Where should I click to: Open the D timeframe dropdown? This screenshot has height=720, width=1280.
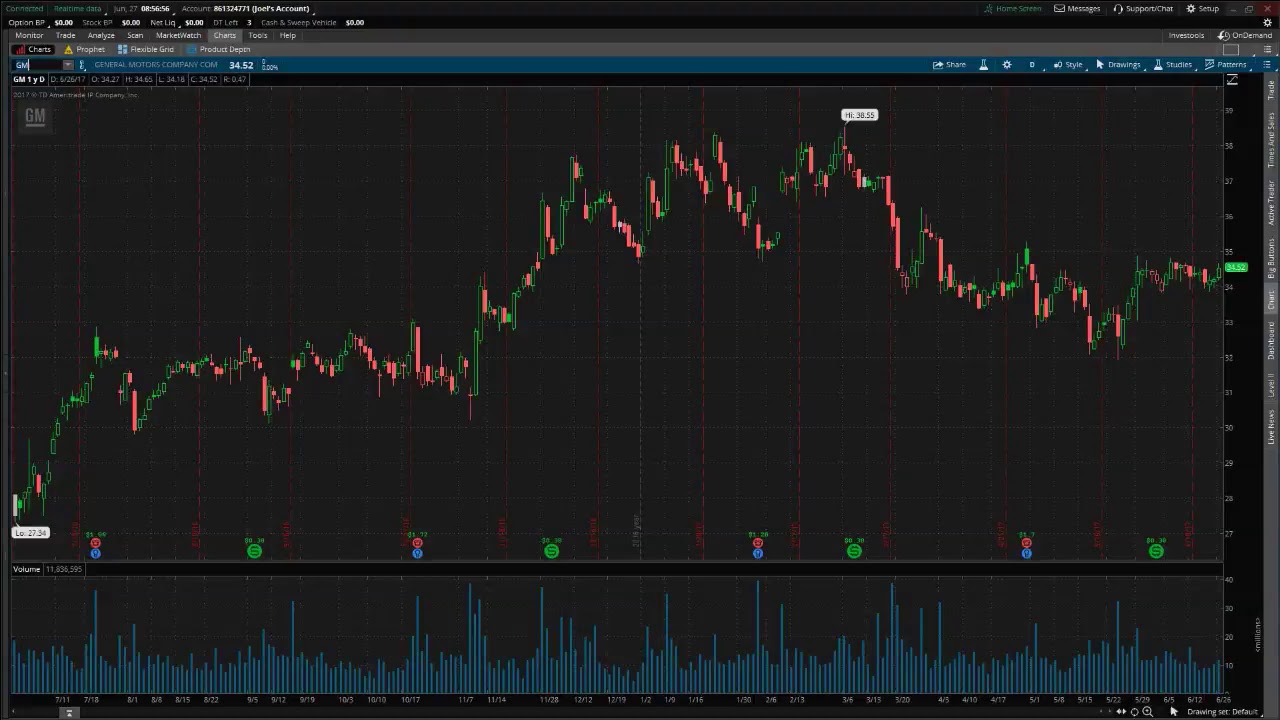(x=1032, y=65)
